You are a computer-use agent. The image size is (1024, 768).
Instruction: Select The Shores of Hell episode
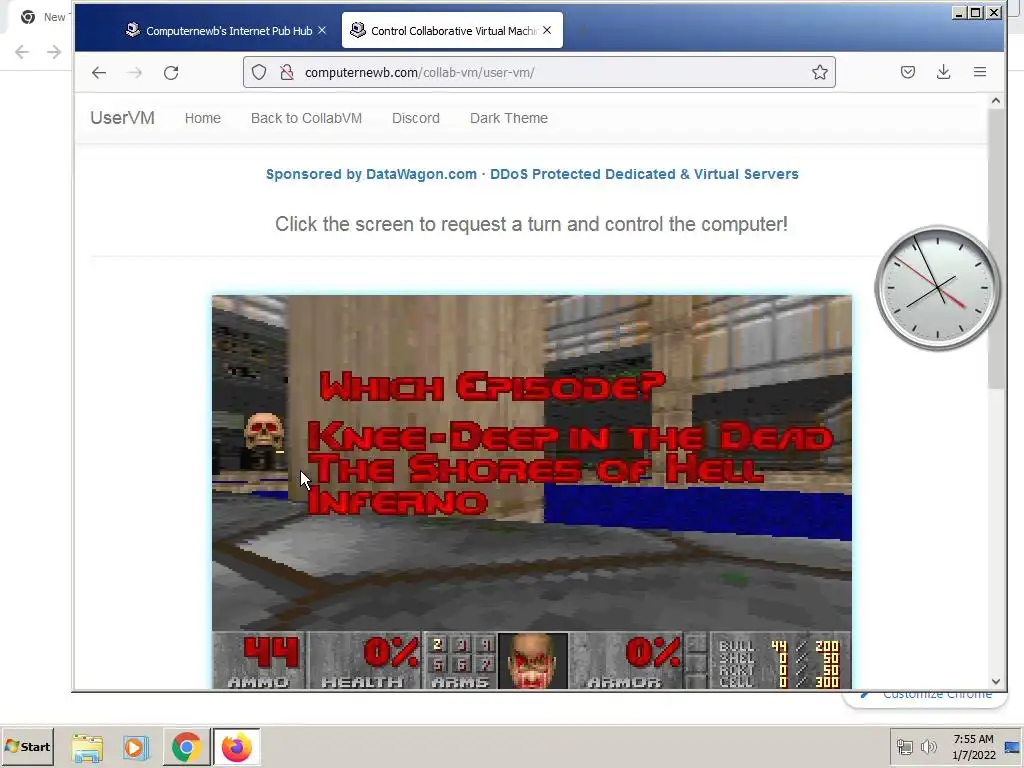click(536, 469)
